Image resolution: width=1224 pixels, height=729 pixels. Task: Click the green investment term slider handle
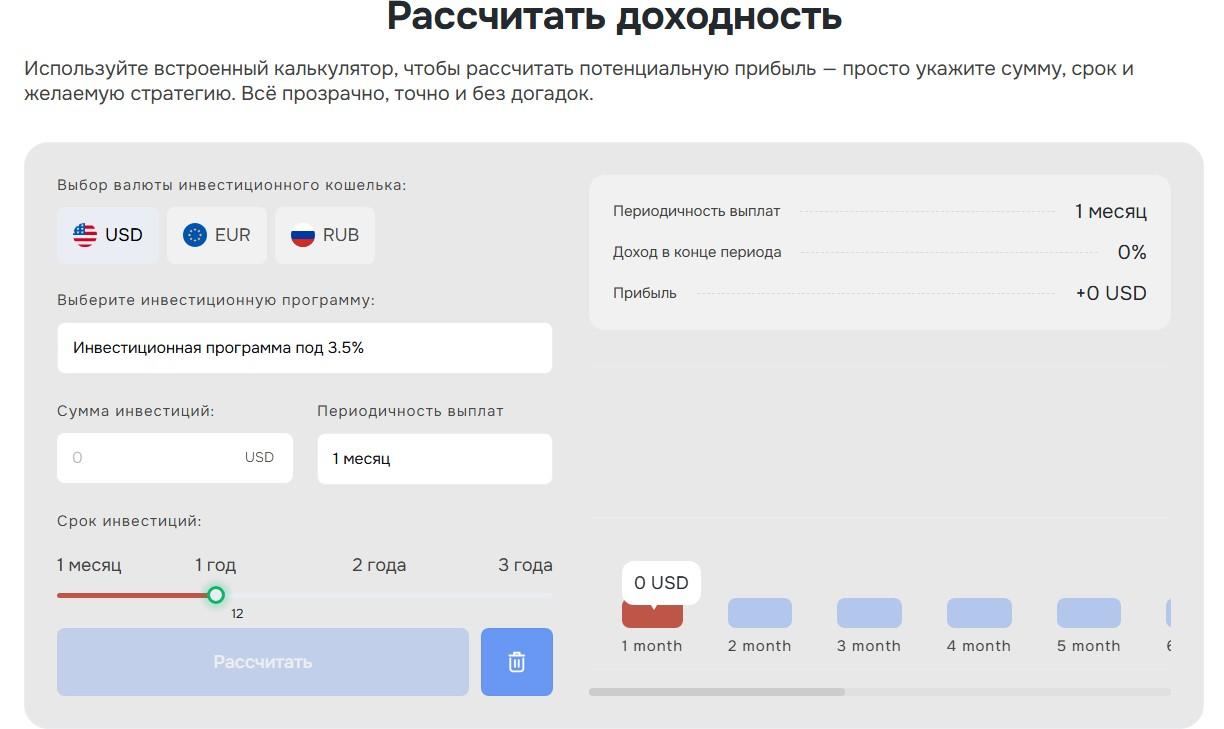[216, 595]
